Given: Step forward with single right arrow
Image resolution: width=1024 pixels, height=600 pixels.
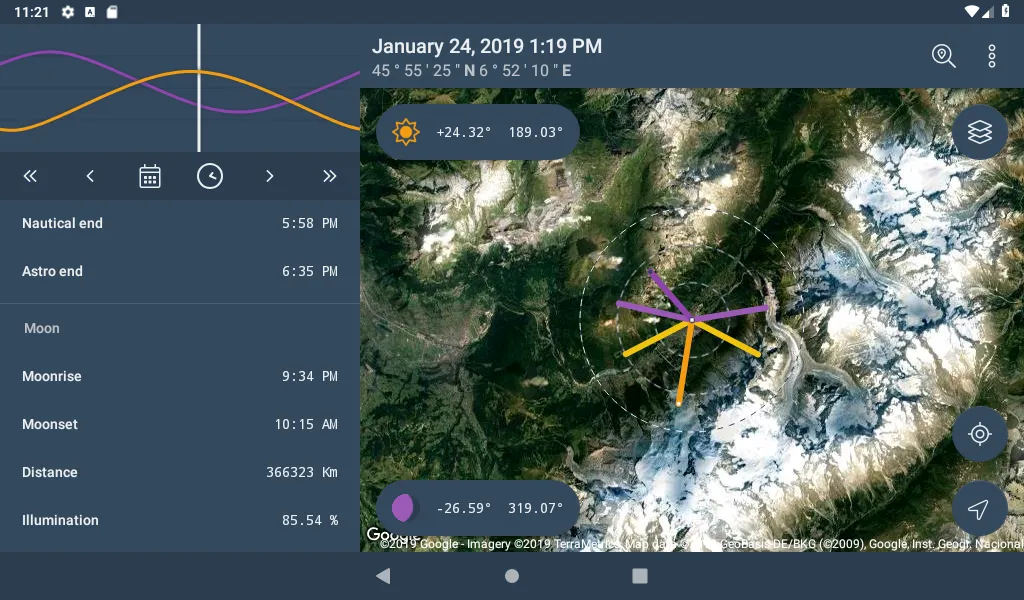Looking at the screenshot, I should pyautogui.click(x=270, y=176).
